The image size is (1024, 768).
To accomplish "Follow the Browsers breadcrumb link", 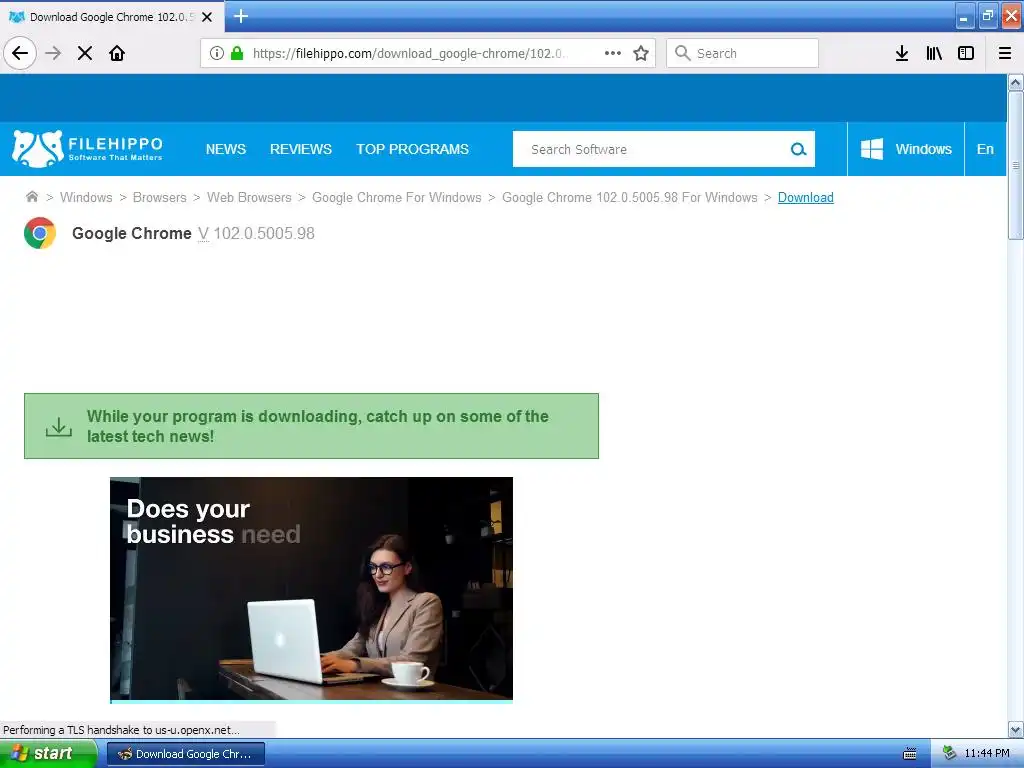I will pyautogui.click(x=159, y=197).
